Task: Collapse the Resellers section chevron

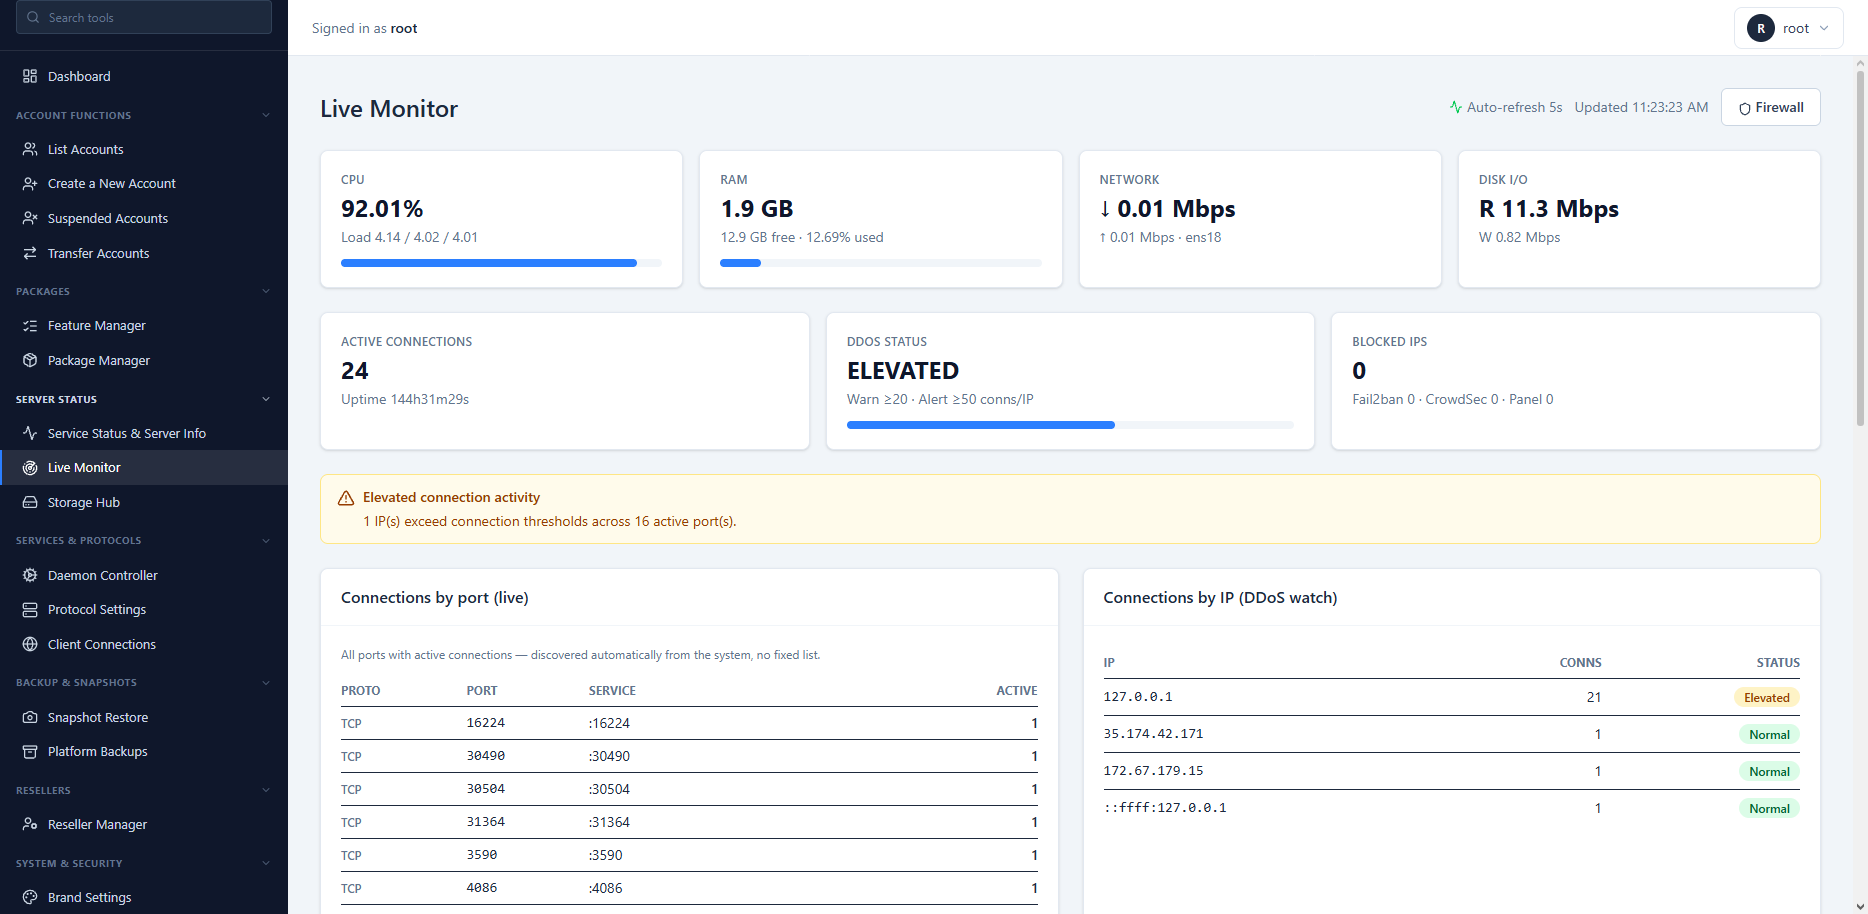Action: [266, 790]
